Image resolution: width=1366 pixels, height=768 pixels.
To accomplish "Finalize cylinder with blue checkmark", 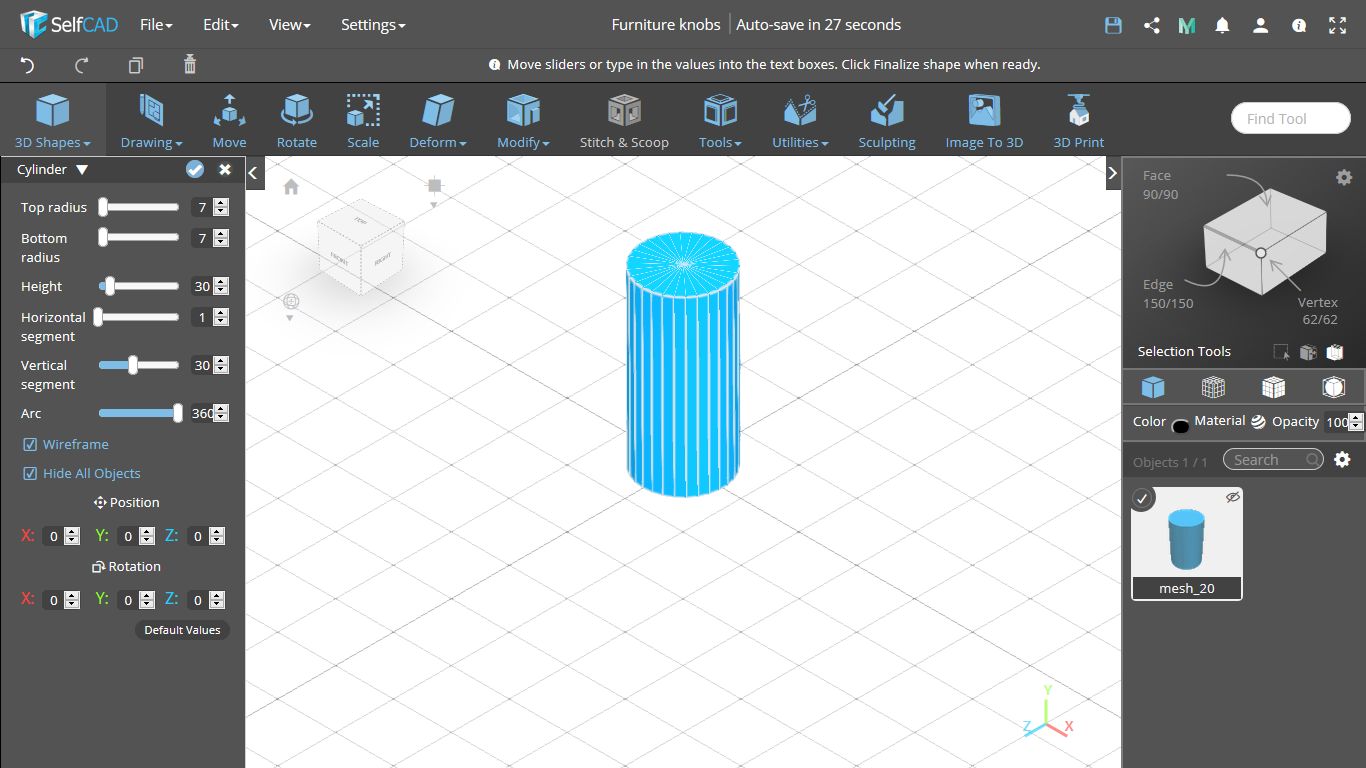I will click(x=195, y=170).
